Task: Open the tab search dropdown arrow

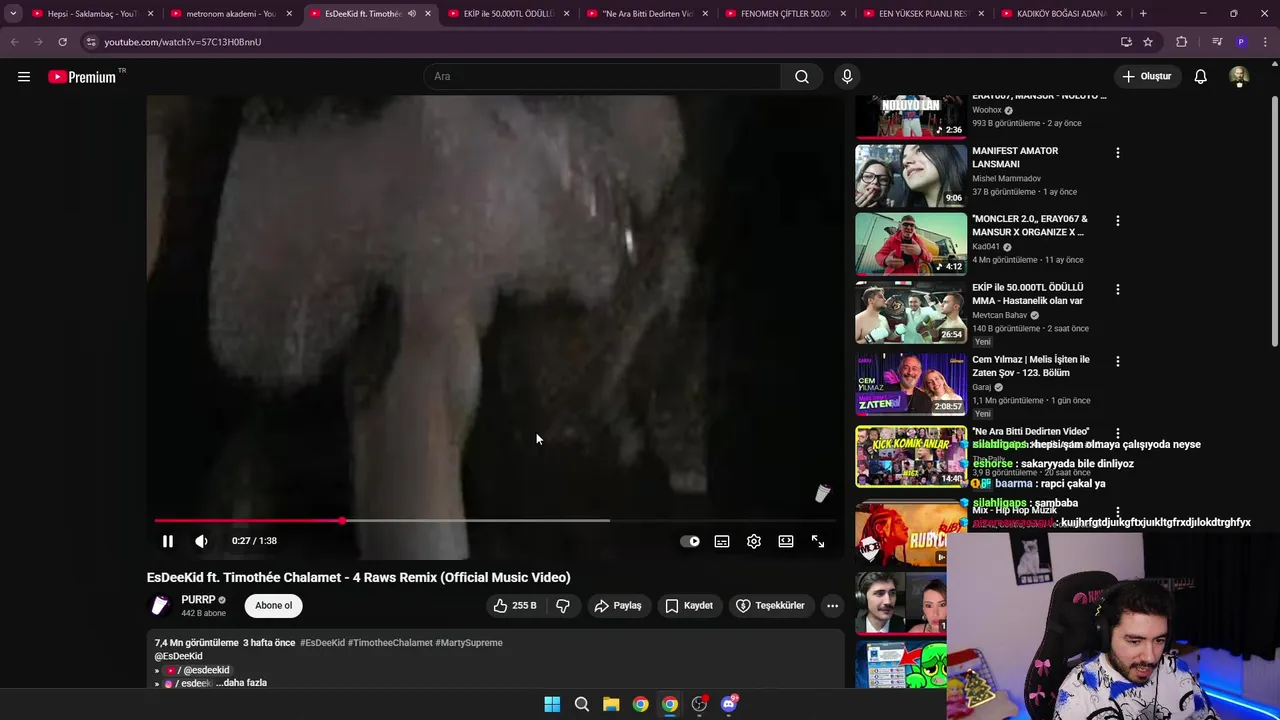Action: 12,13
